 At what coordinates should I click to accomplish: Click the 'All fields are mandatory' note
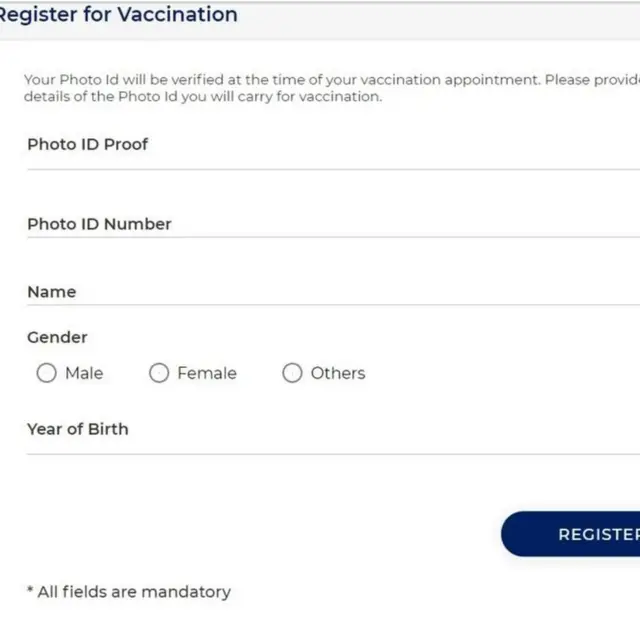[x=129, y=592]
